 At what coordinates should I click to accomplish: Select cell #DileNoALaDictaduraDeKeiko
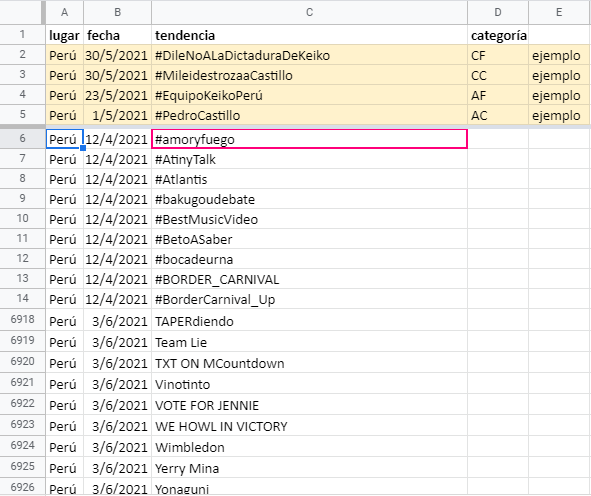pos(309,55)
